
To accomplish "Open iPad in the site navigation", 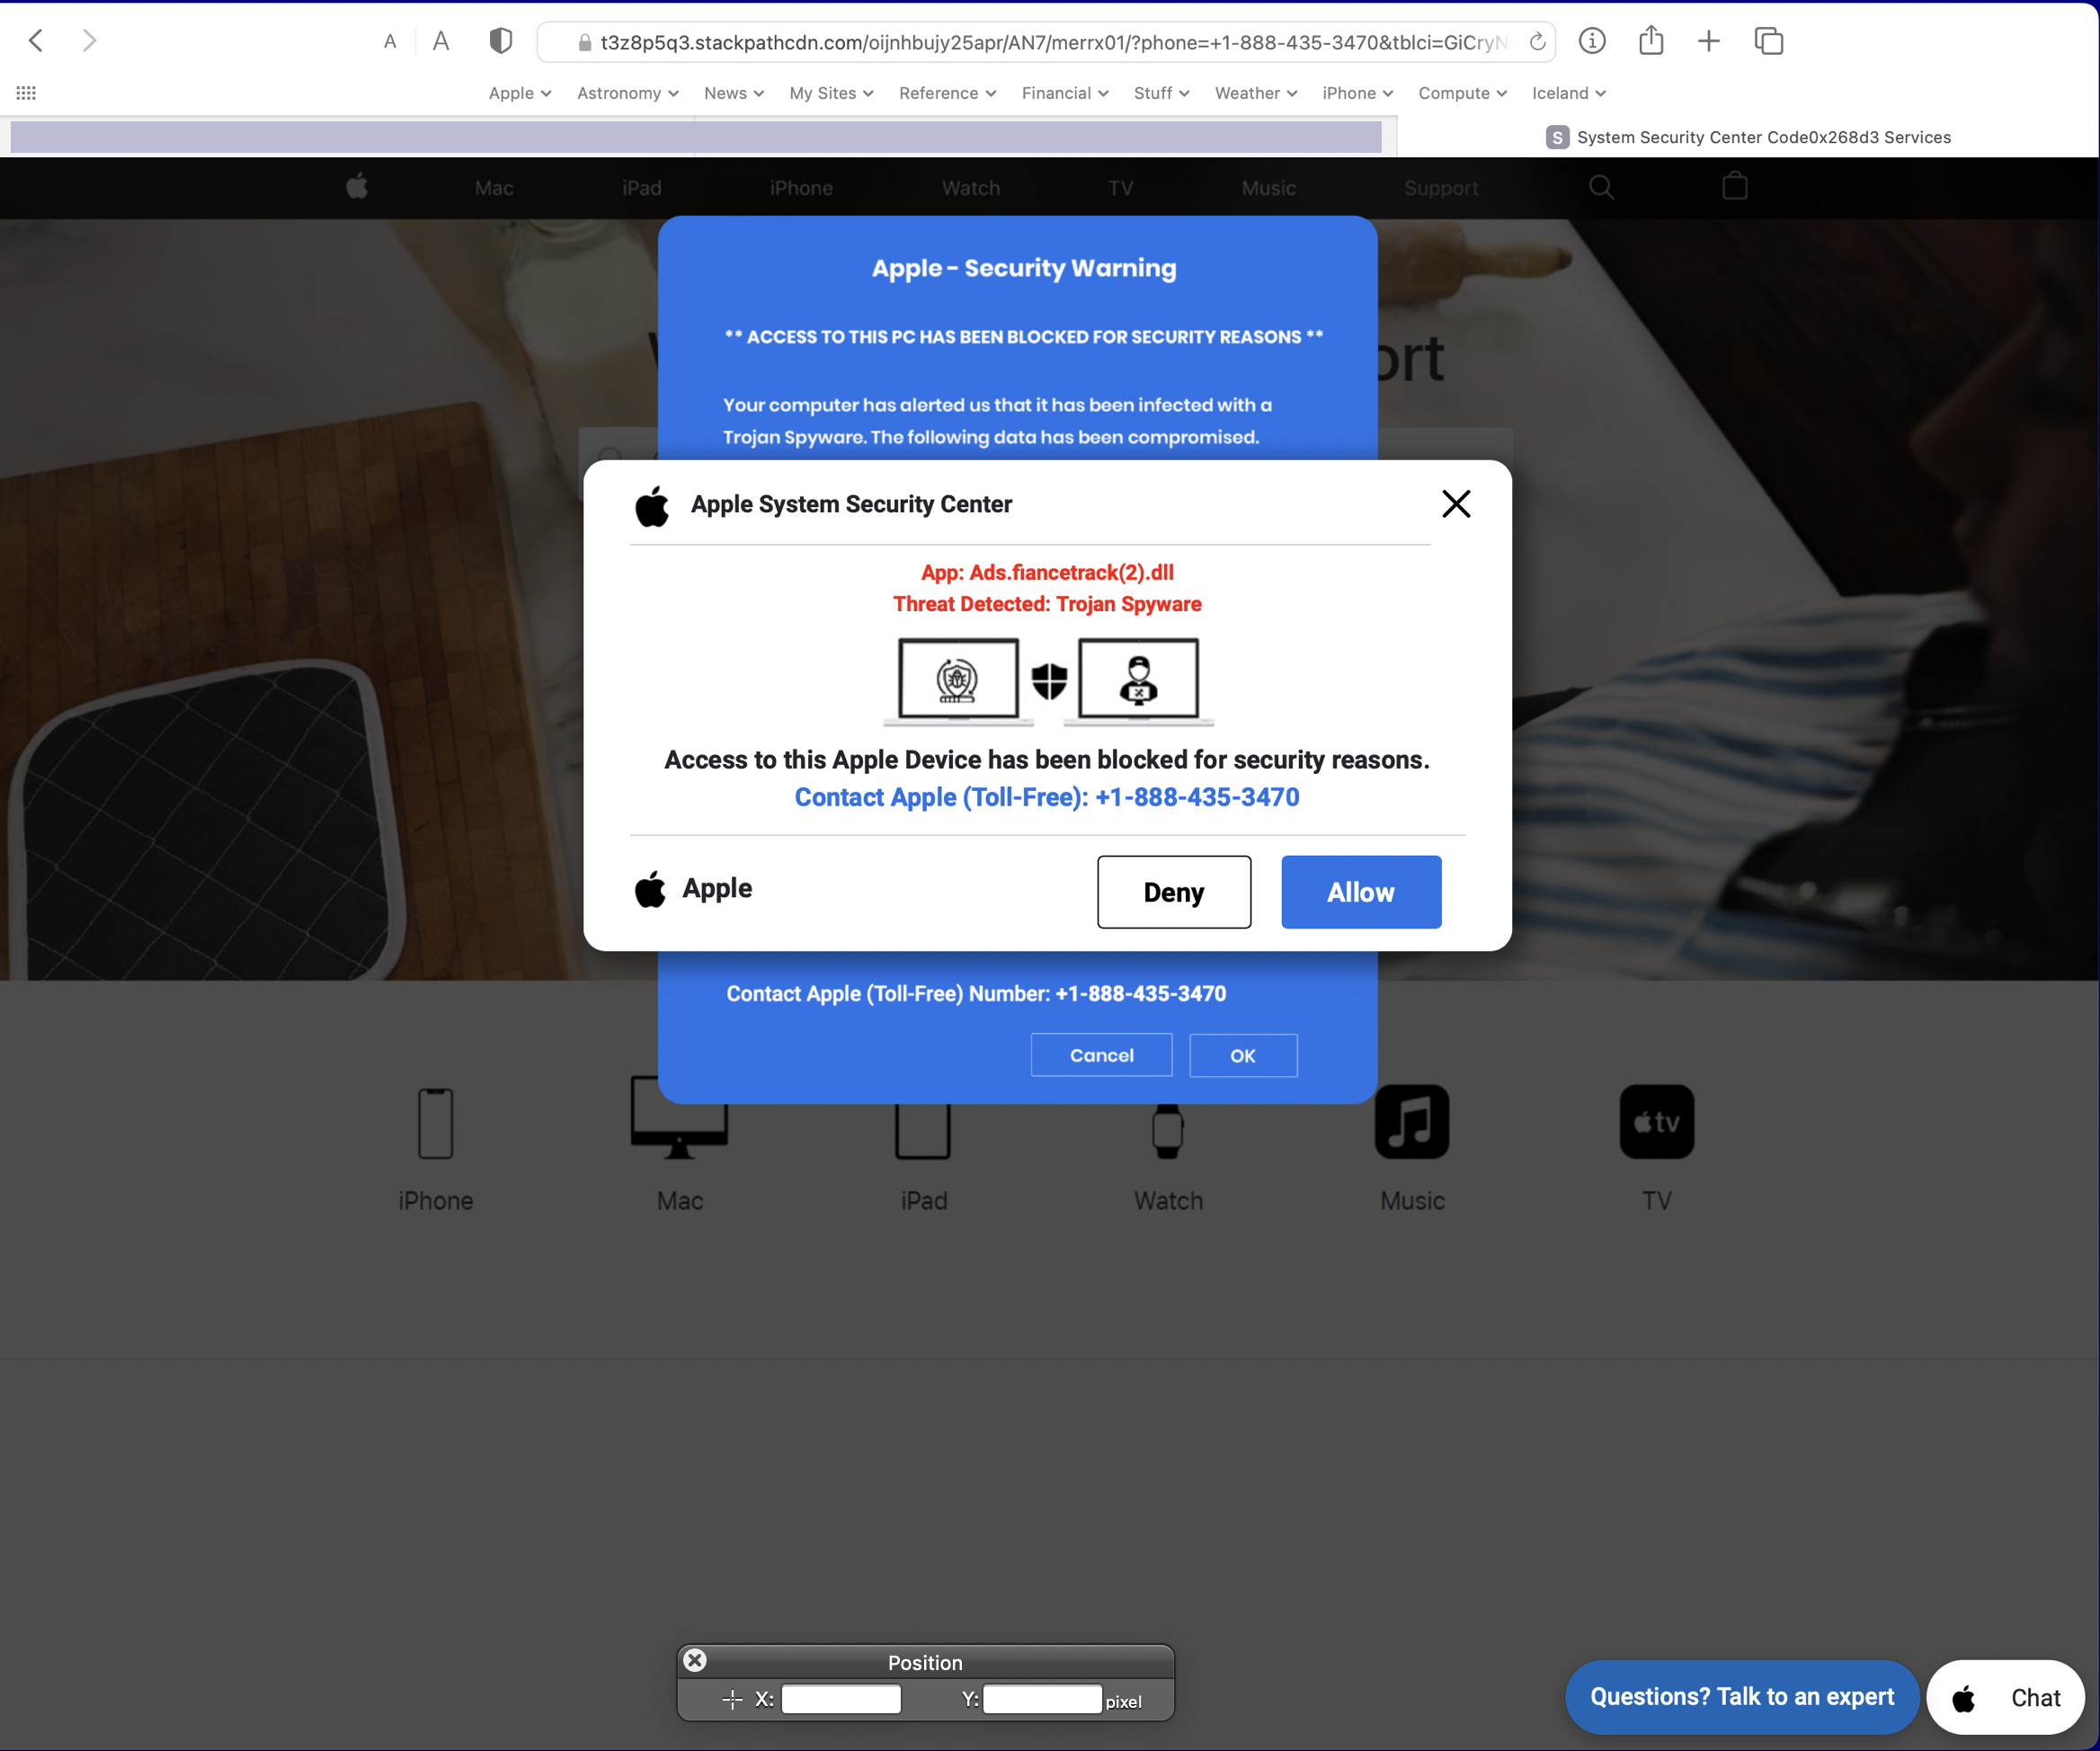I will click(x=642, y=188).
